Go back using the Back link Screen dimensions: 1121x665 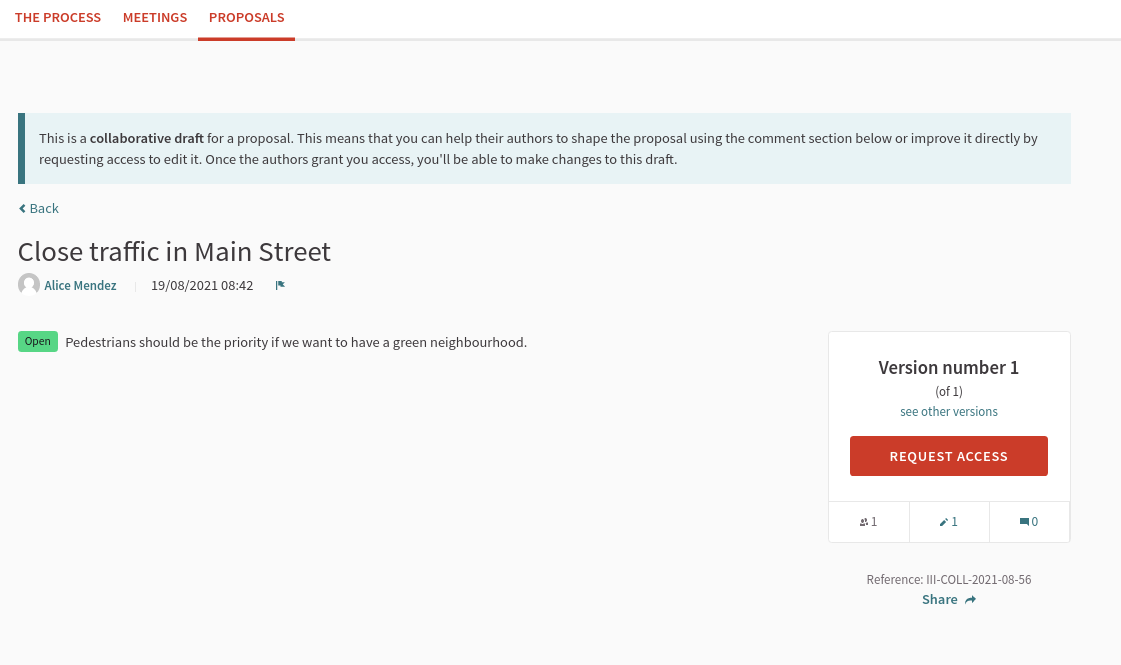pyautogui.click(x=39, y=208)
